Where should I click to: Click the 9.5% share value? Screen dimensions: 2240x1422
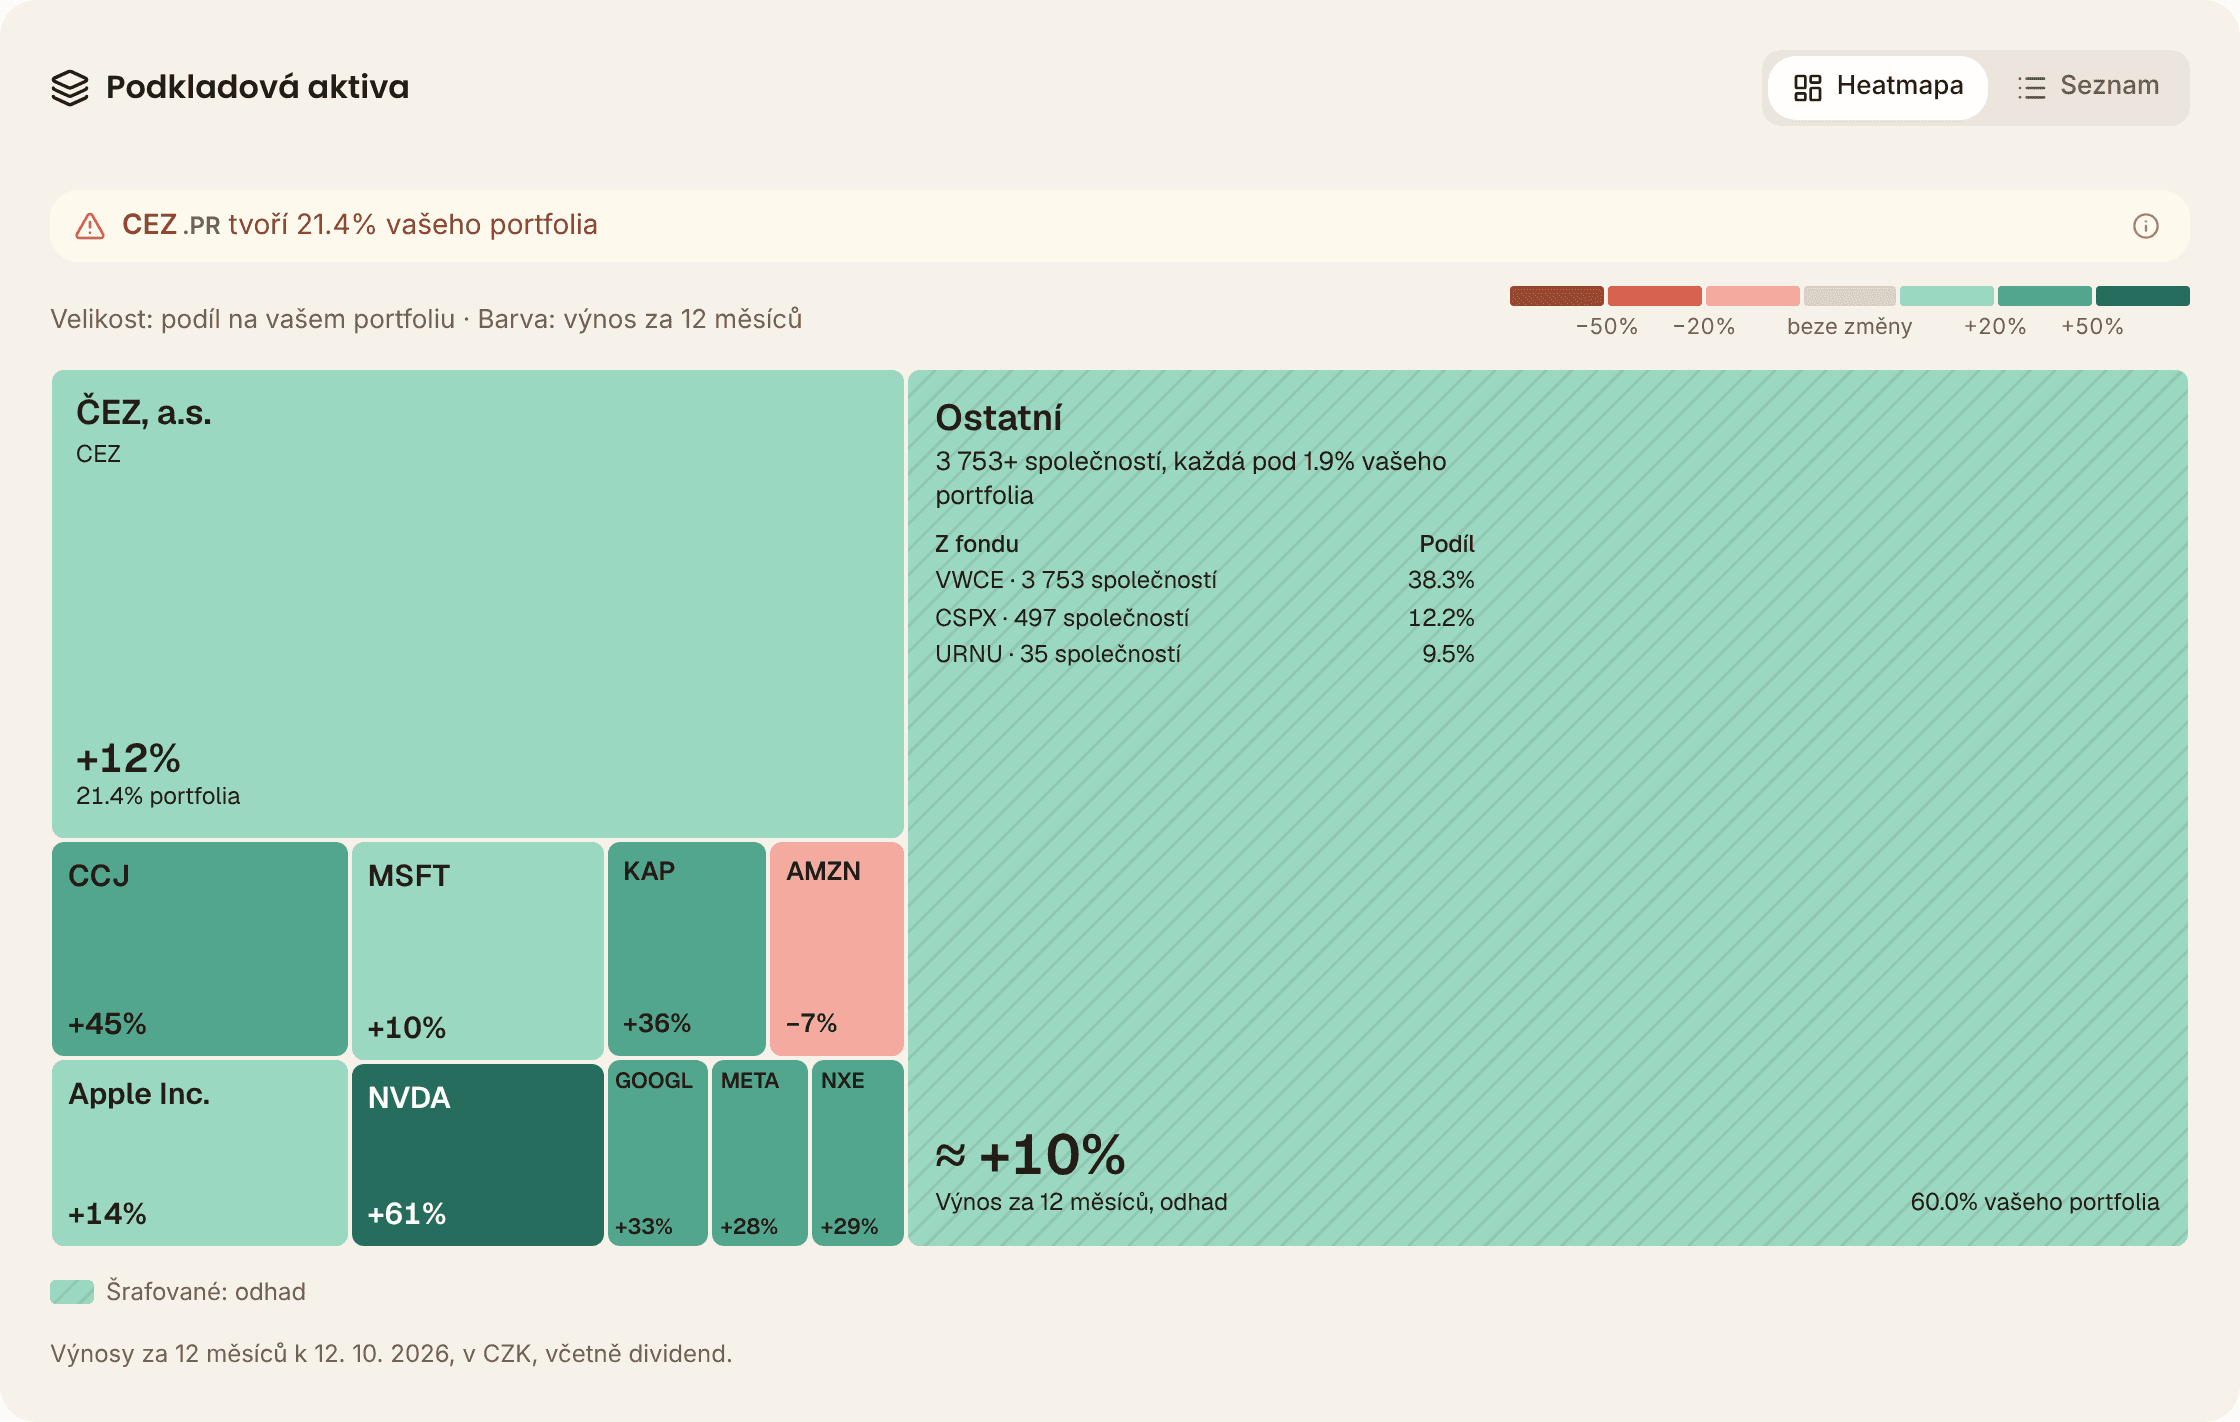(x=1448, y=654)
